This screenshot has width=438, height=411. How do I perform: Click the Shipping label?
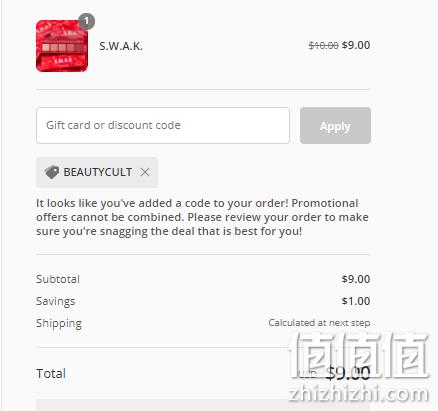[x=59, y=323]
